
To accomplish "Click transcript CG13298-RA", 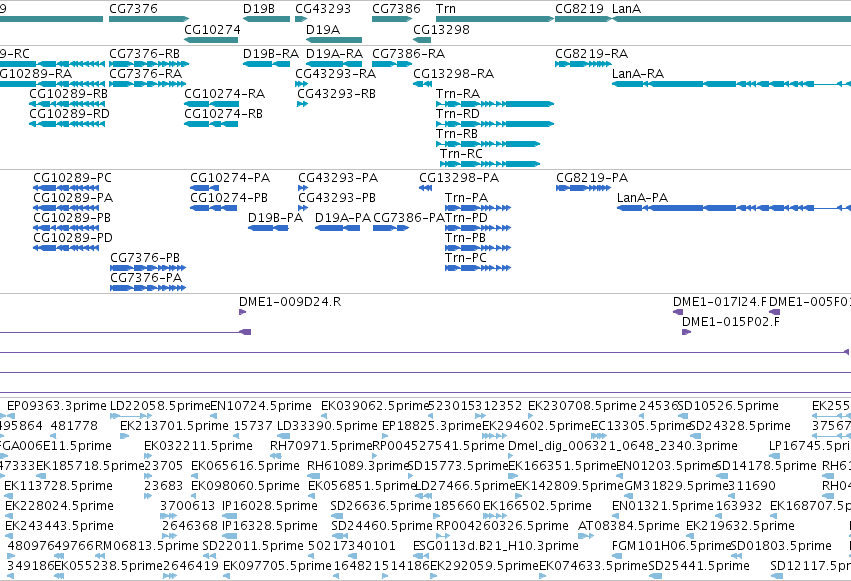I will point(454,74).
